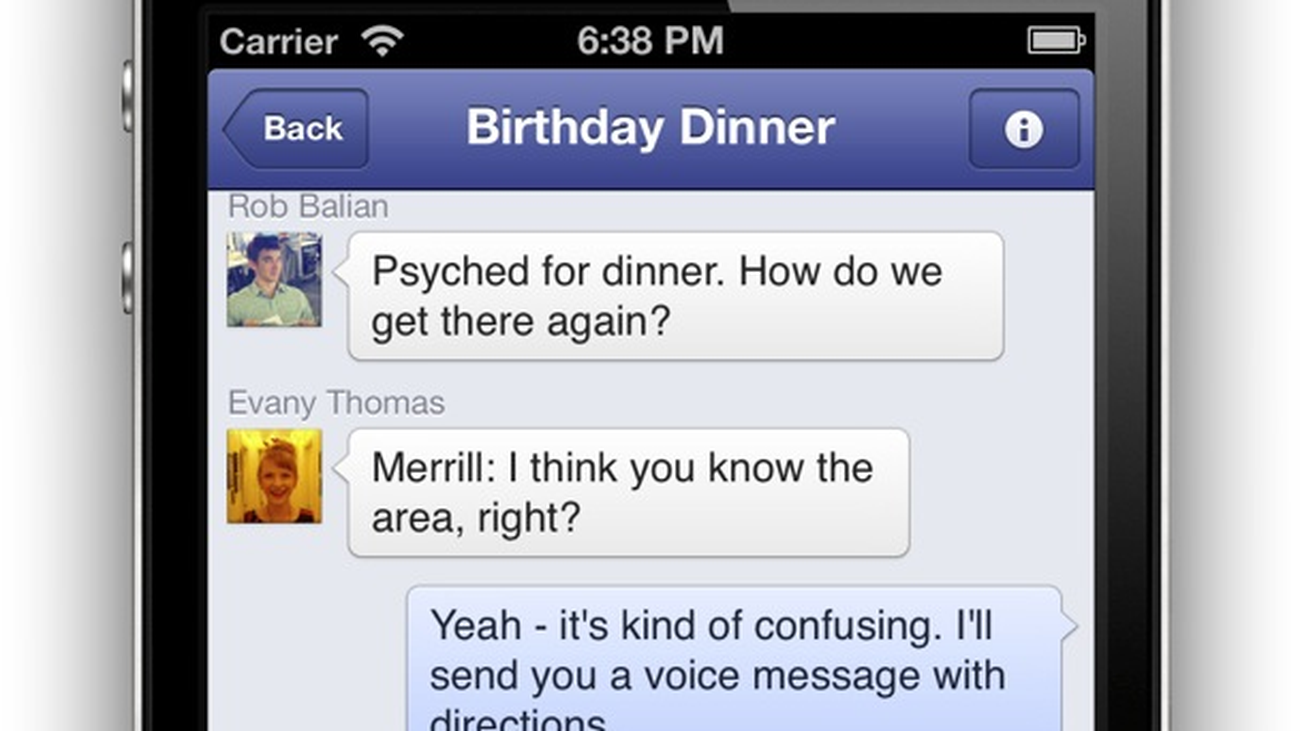
Task: Open Rob Balian's profile photo
Action: (274, 280)
